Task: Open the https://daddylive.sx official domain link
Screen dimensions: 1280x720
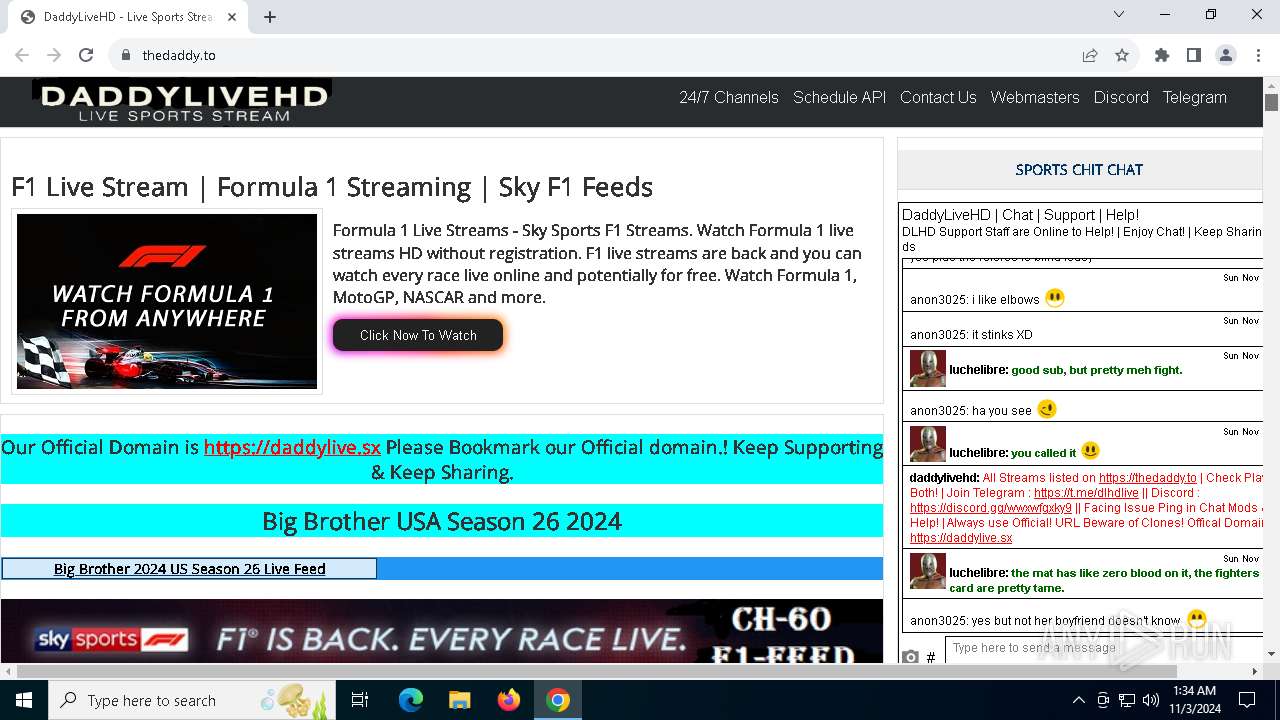Action: [292, 447]
